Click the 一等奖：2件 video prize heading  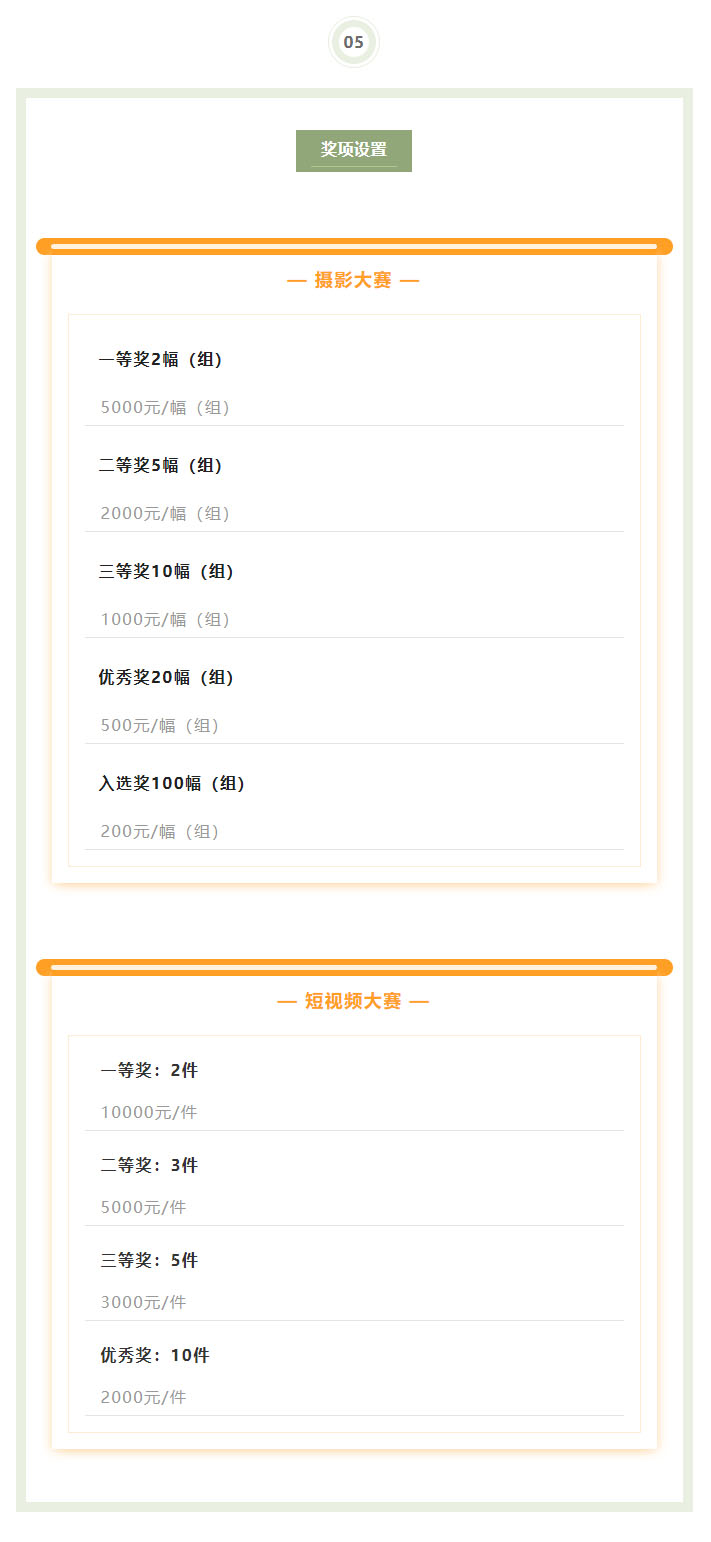pos(149,1071)
